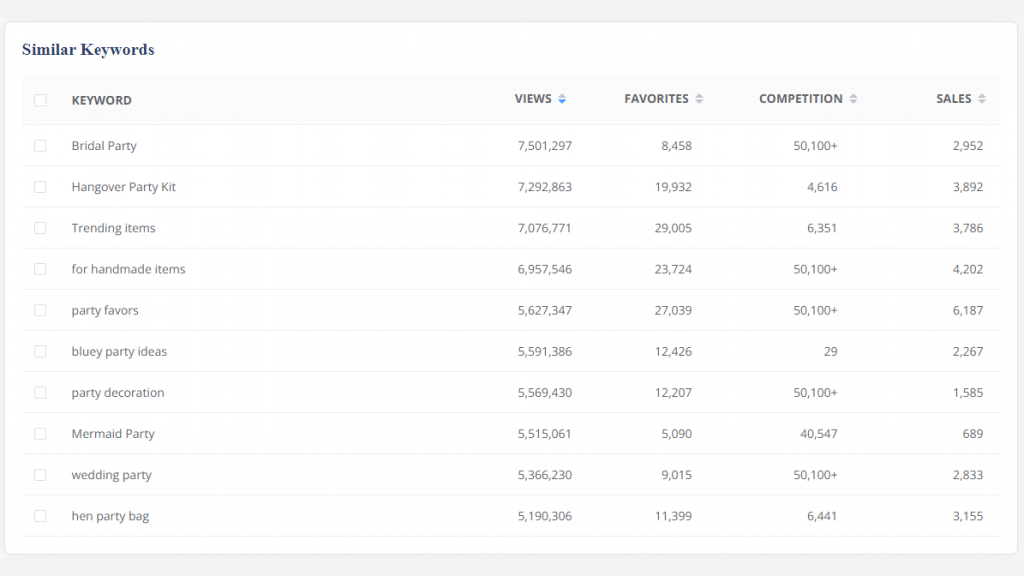Check the box for Bridal Party

40,146
